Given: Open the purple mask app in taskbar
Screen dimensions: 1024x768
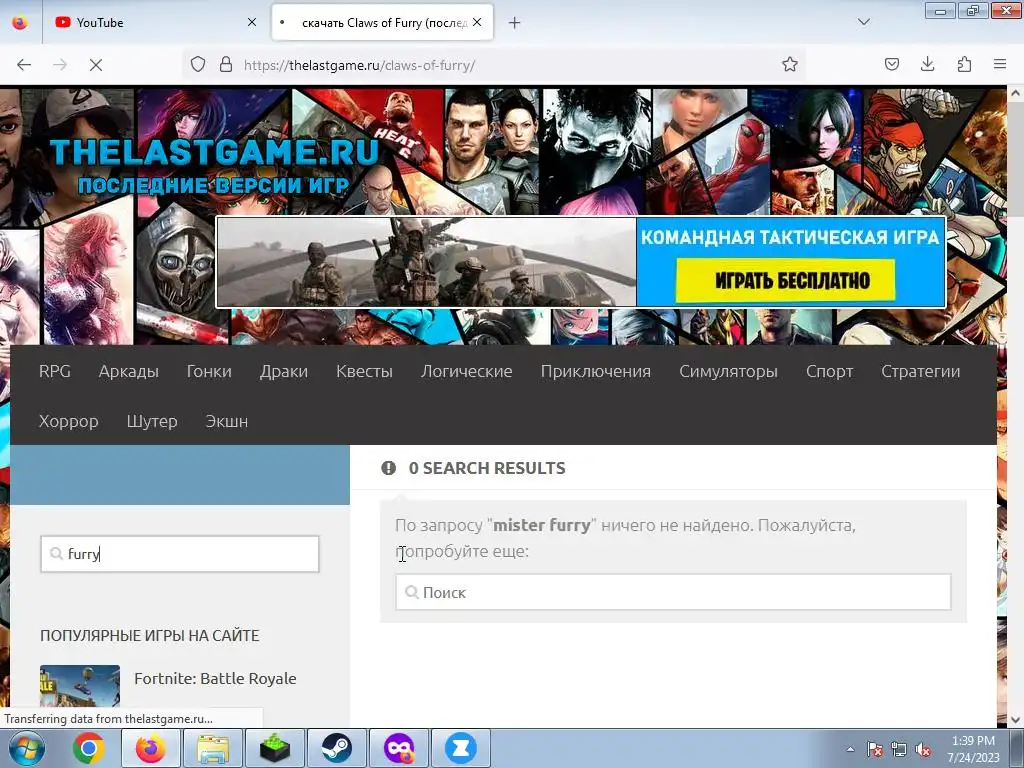Looking at the screenshot, I should [x=399, y=748].
